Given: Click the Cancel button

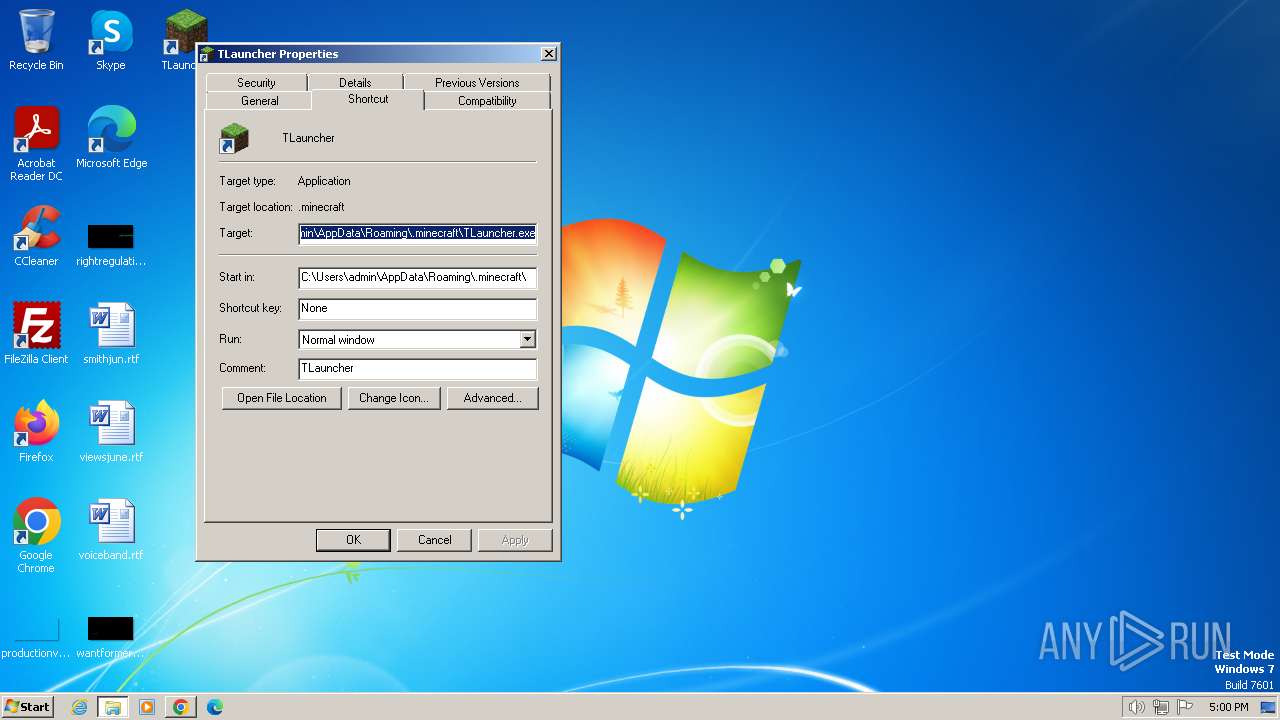Looking at the screenshot, I should 434,540.
